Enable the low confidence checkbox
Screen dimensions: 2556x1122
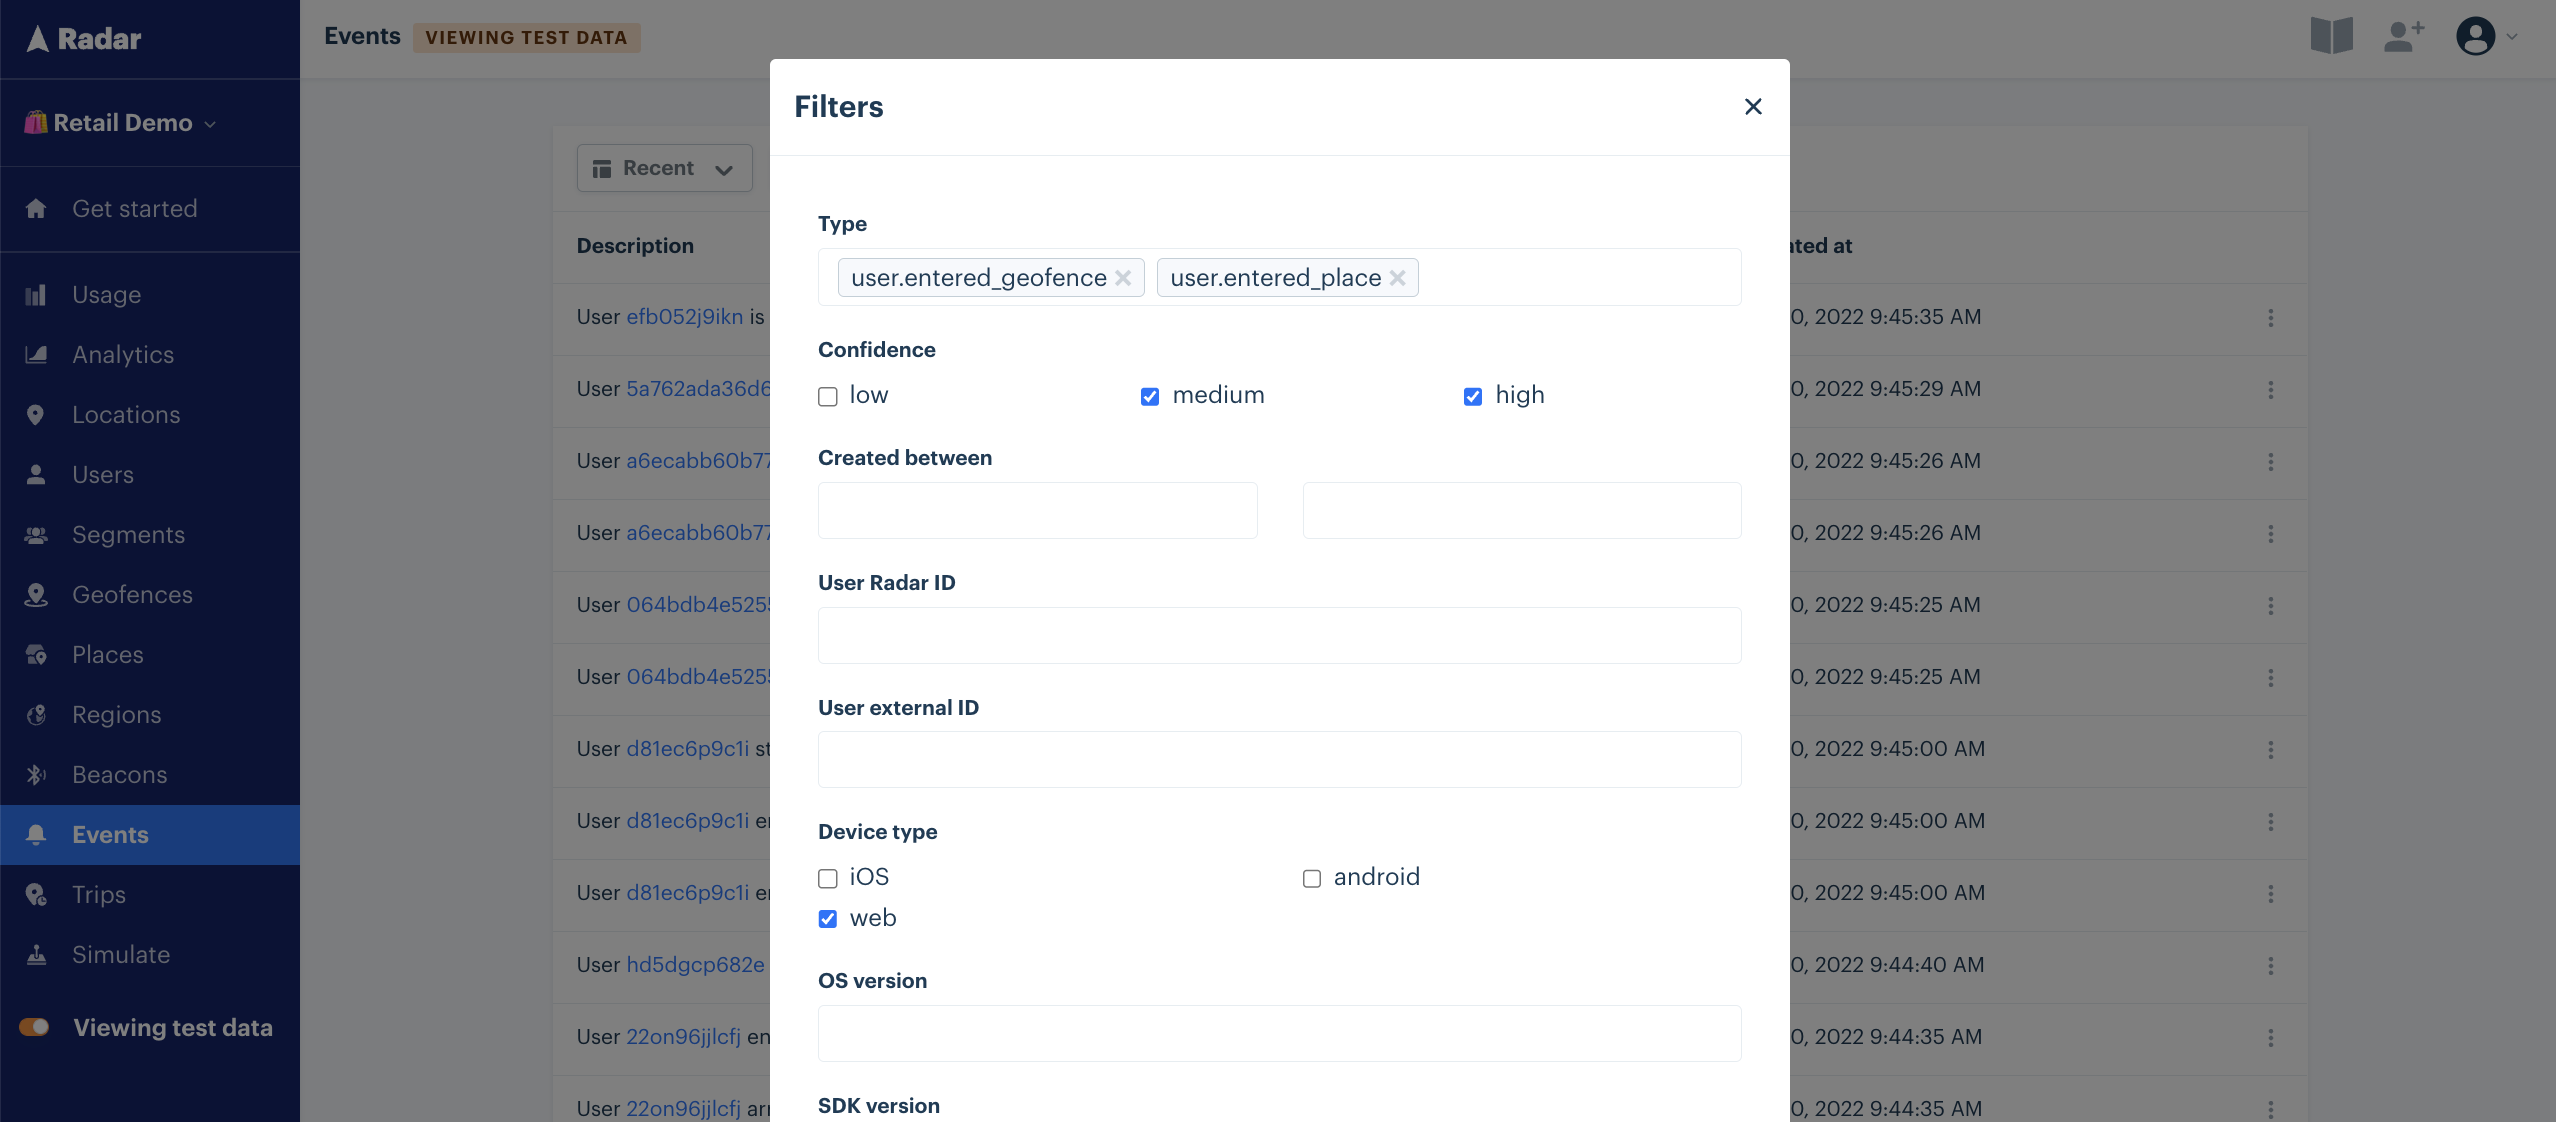coord(828,397)
